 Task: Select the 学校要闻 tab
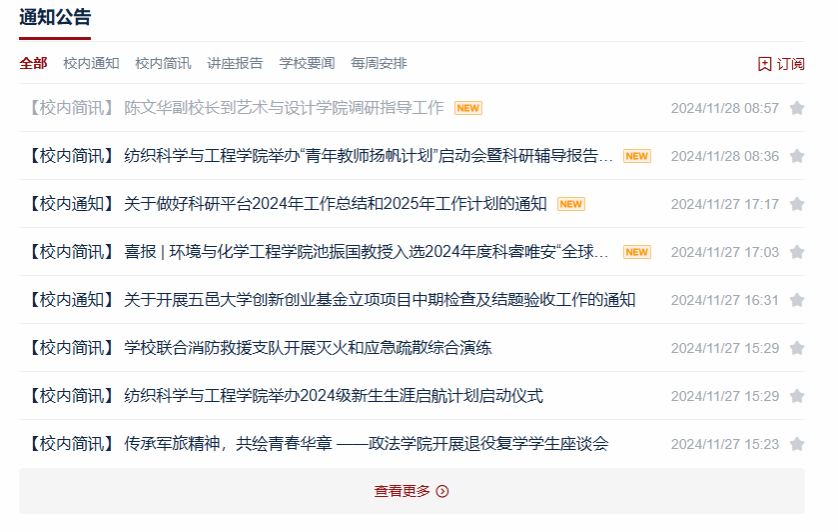click(307, 64)
